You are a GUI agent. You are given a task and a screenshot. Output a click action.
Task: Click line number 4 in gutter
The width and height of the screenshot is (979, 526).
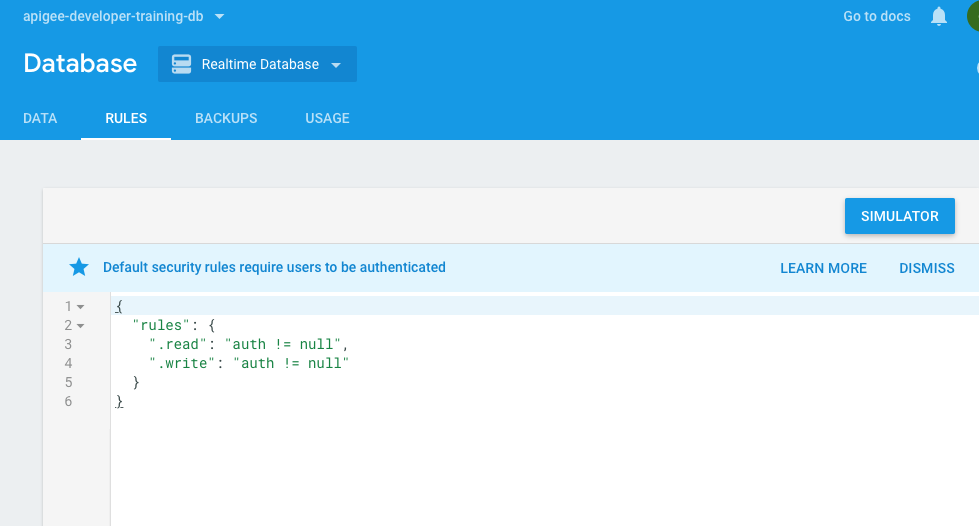(68, 363)
